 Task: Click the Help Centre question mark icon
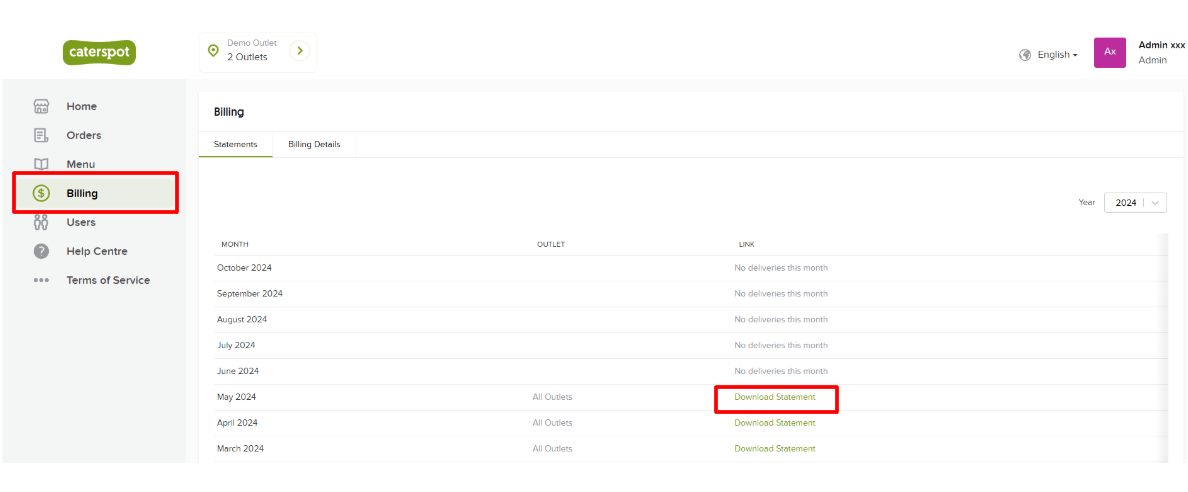41,251
